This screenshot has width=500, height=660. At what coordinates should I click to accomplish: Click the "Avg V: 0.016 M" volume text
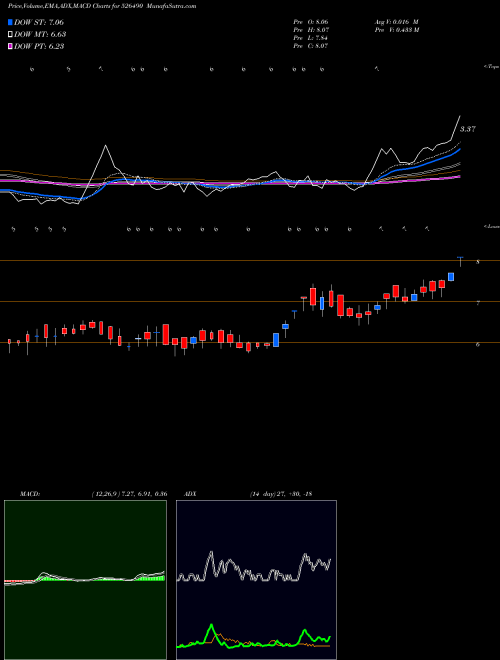point(396,22)
